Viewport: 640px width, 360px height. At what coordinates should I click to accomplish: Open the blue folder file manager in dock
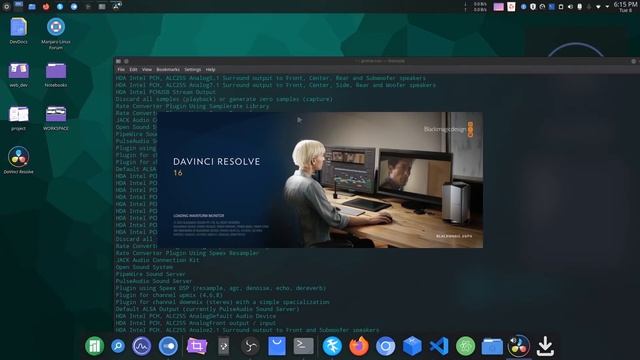click(x=492, y=347)
